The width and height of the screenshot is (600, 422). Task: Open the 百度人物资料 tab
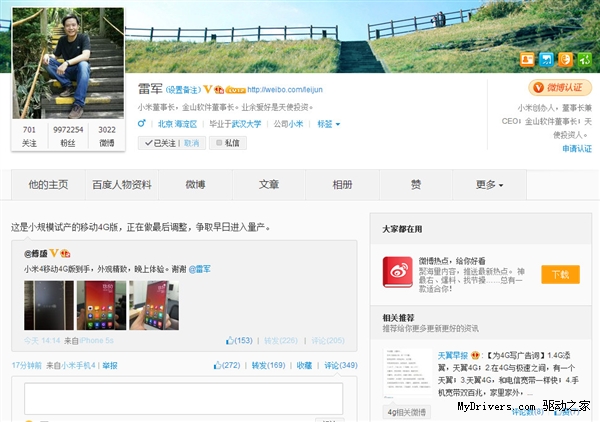tap(122, 185)
